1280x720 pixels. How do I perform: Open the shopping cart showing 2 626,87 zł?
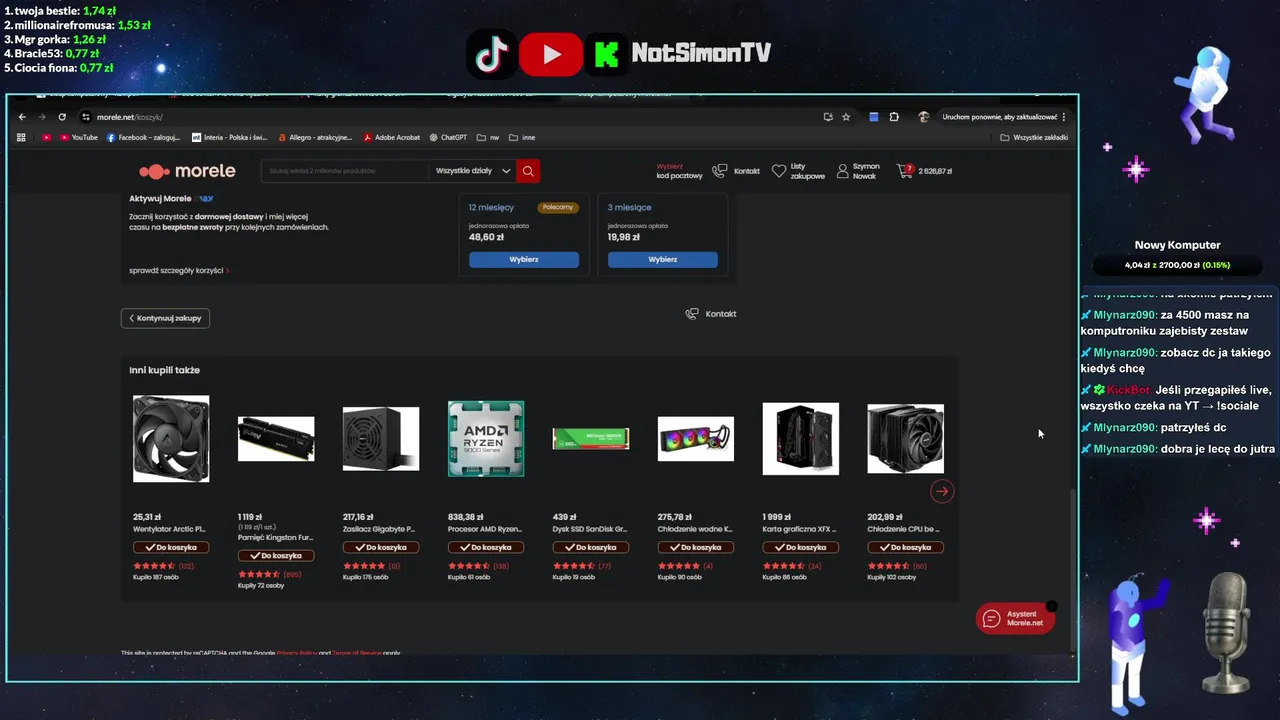pos(925,171)
